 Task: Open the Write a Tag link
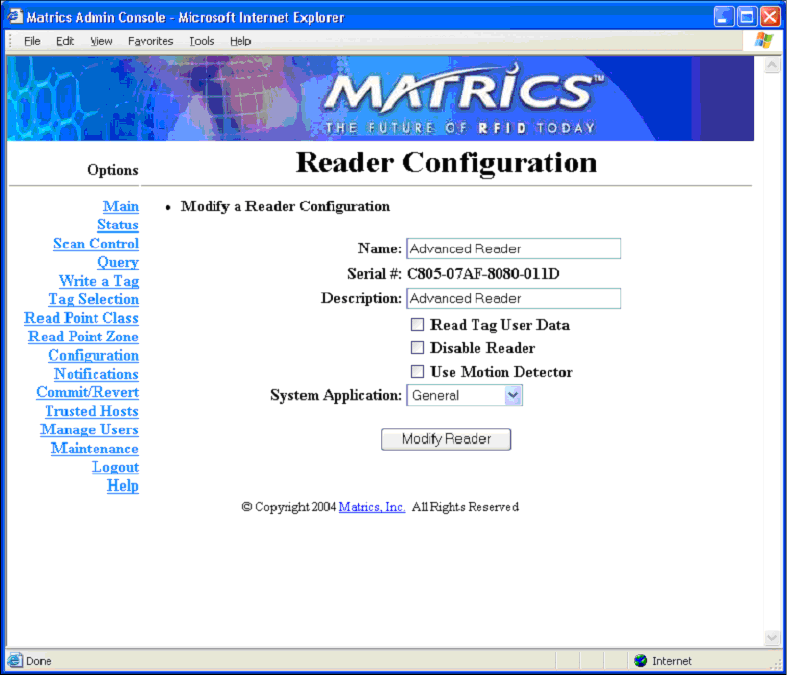[99, 281]
